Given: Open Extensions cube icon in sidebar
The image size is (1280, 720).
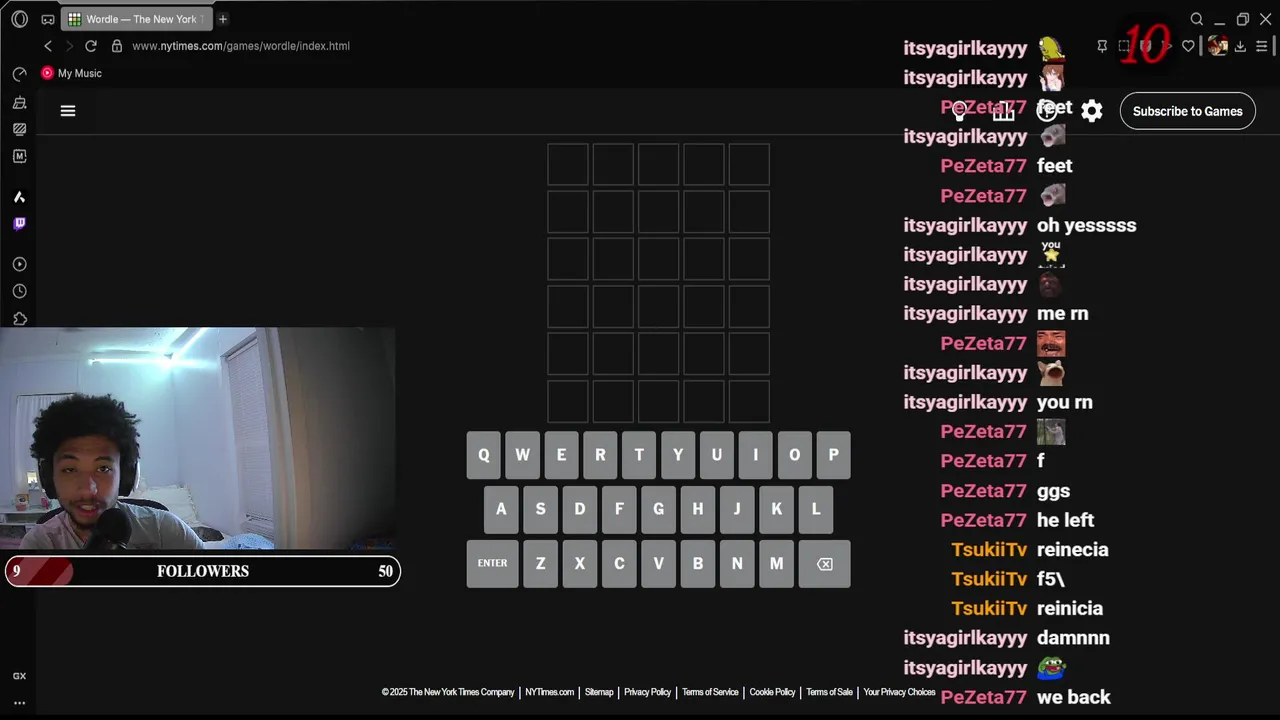Looking at the screenshot, I should coord(19,319).
